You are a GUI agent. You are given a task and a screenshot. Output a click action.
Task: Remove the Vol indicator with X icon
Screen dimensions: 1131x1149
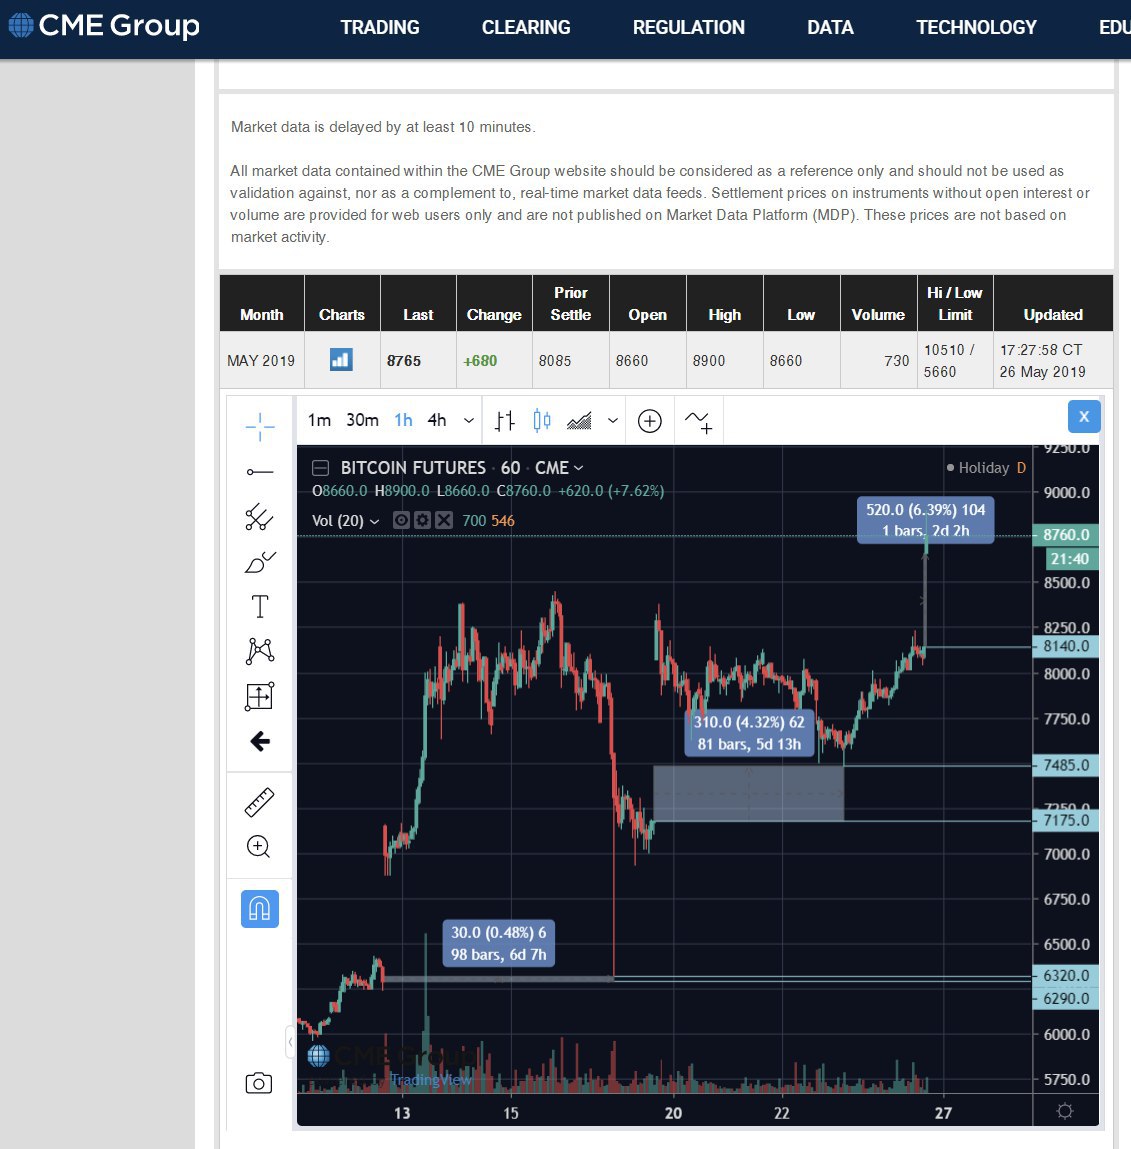444,520
